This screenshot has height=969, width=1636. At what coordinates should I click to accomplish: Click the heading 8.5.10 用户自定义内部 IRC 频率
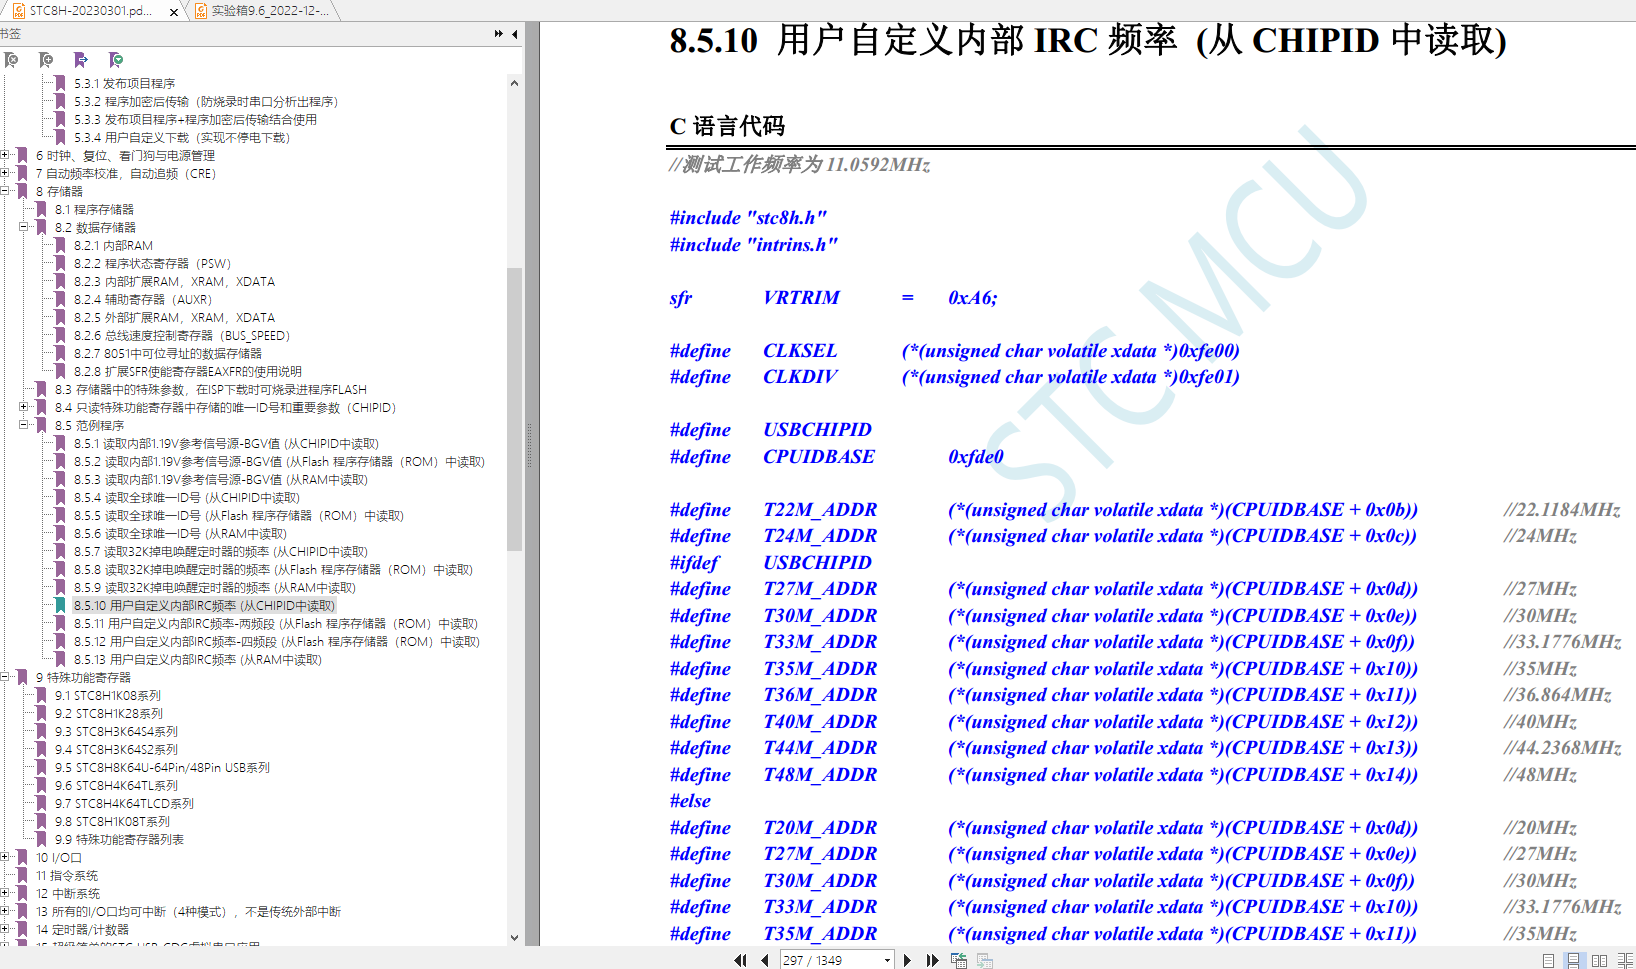[1088, 41]
